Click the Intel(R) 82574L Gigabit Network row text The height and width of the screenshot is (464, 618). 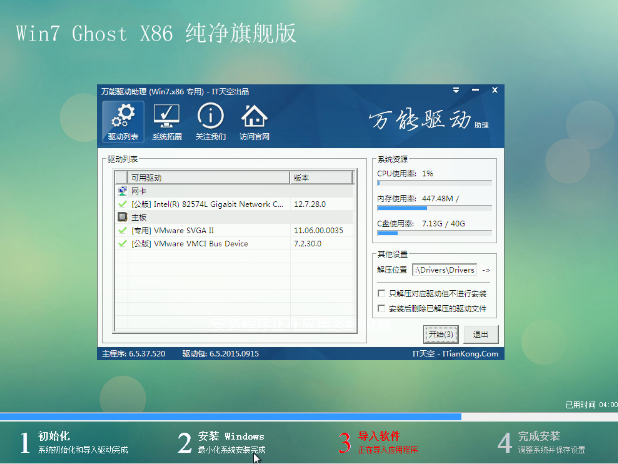tap(207, 204)
